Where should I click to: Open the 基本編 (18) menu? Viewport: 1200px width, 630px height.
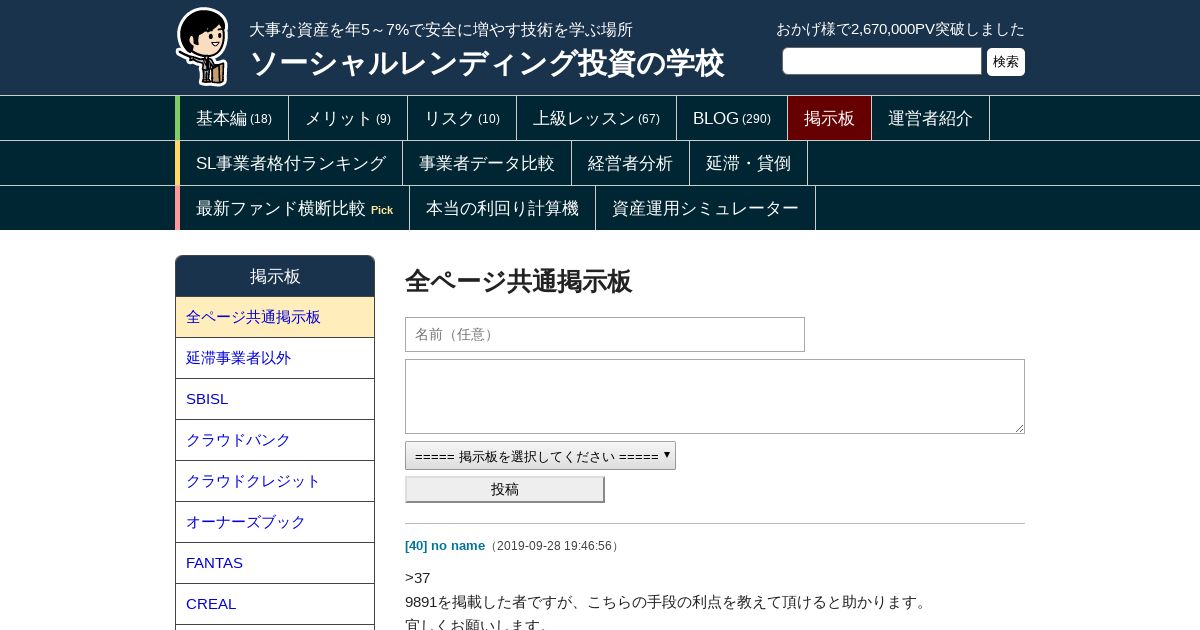pyautogui.click(x=234, y=118)
